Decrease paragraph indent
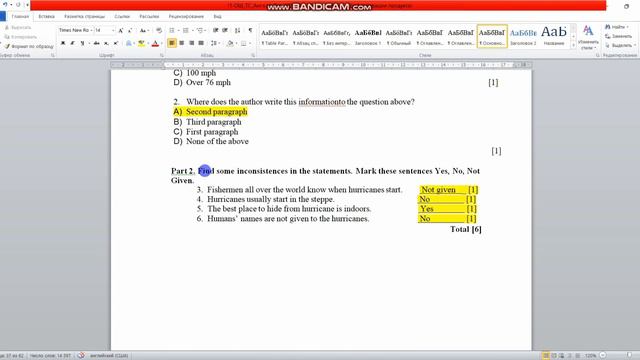 216,31
